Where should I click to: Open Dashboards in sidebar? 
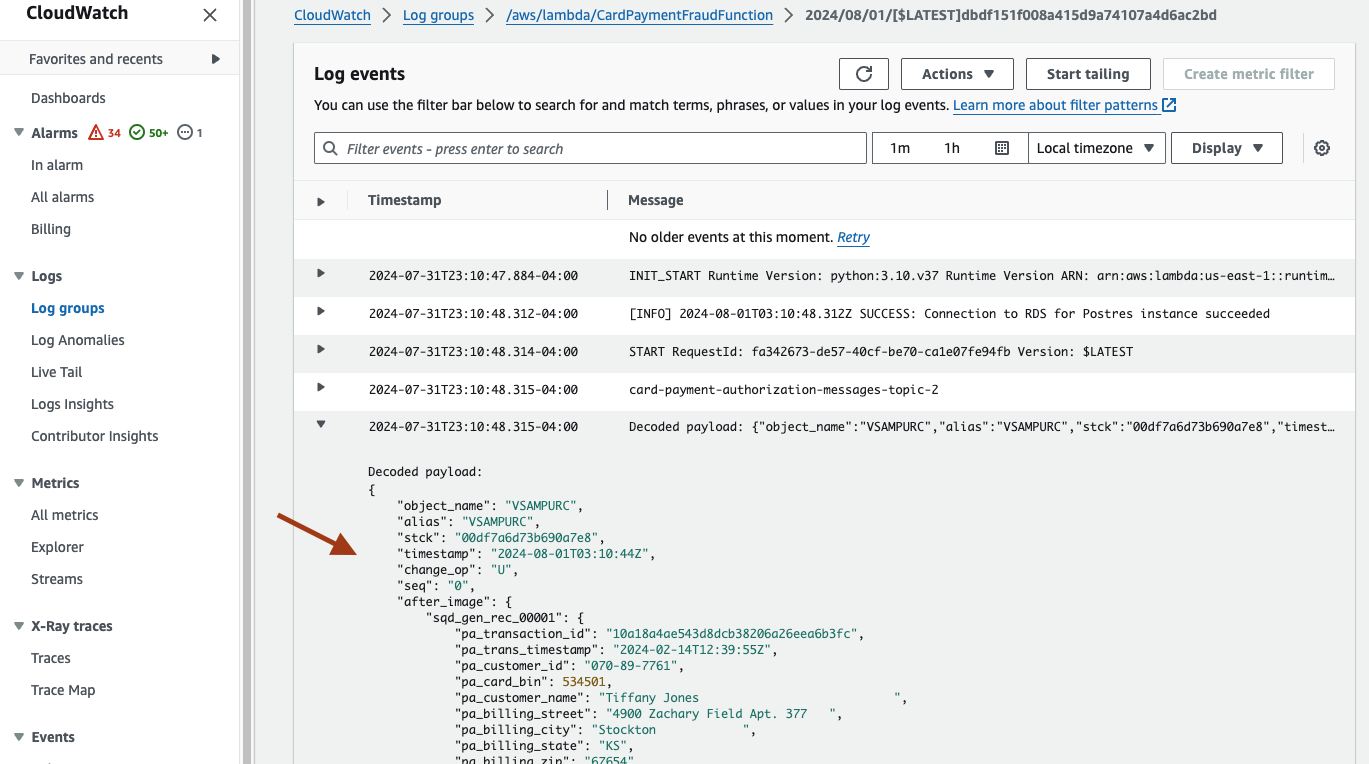[68, 98]
